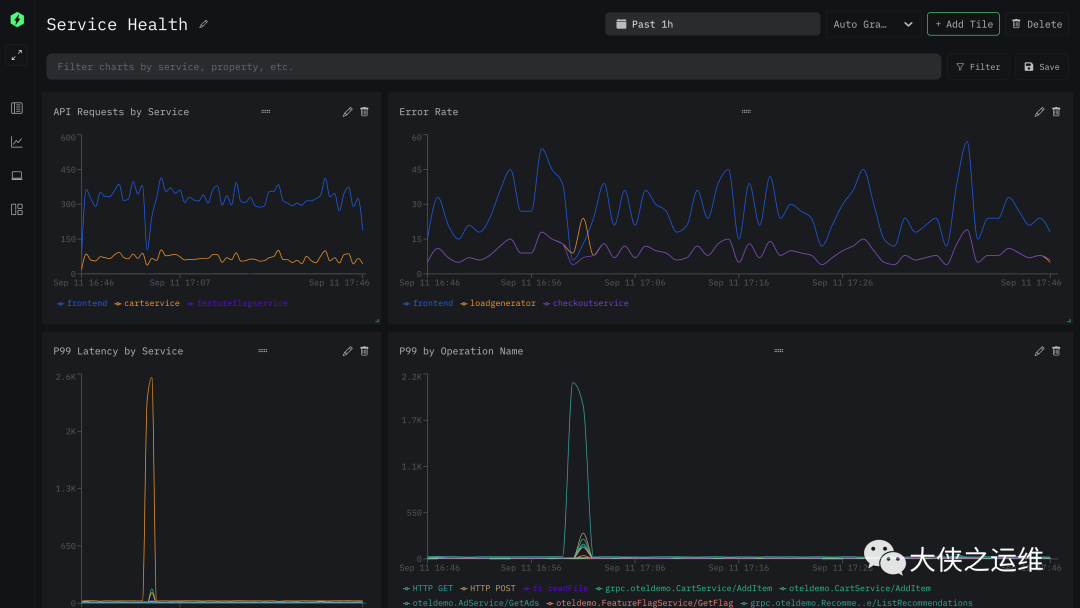Delete the Error Rate tile
The height and width of the screenshot is (608, 1080).
[x=1056, y=112]
